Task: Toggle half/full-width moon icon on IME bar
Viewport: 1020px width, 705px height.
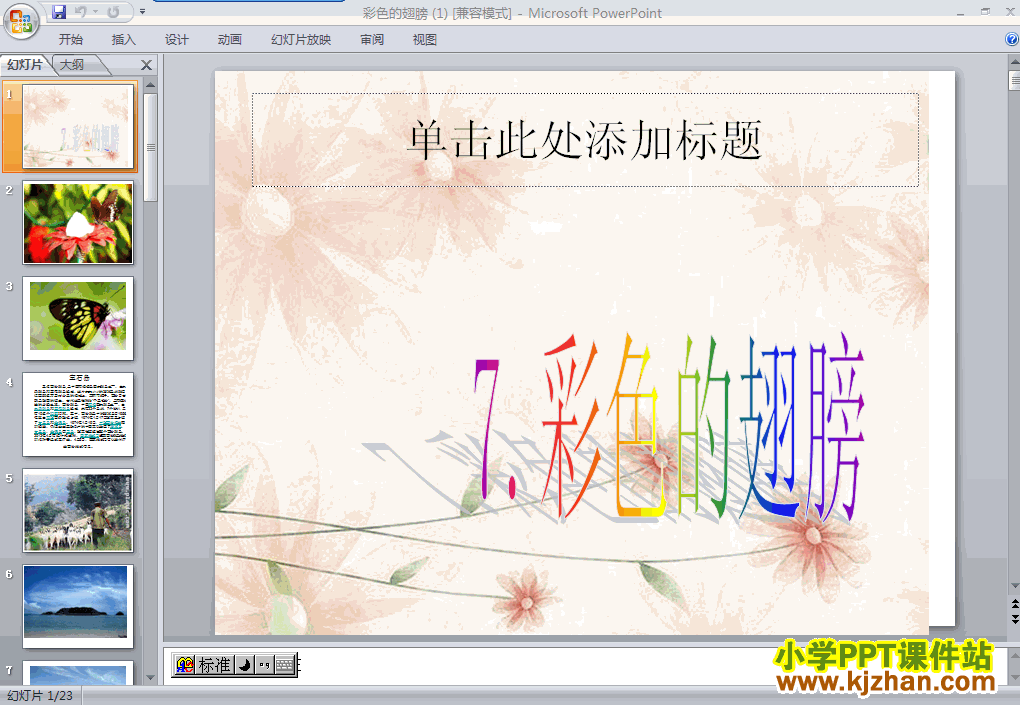Action: coord(244,665)
